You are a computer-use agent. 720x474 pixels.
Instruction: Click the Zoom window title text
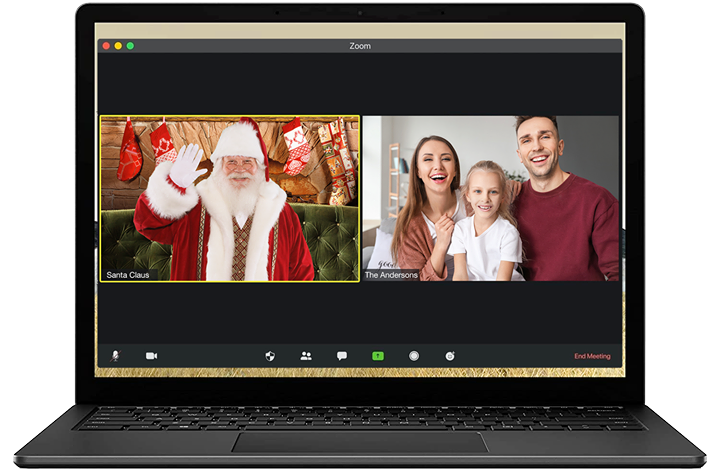pos(360,46)
